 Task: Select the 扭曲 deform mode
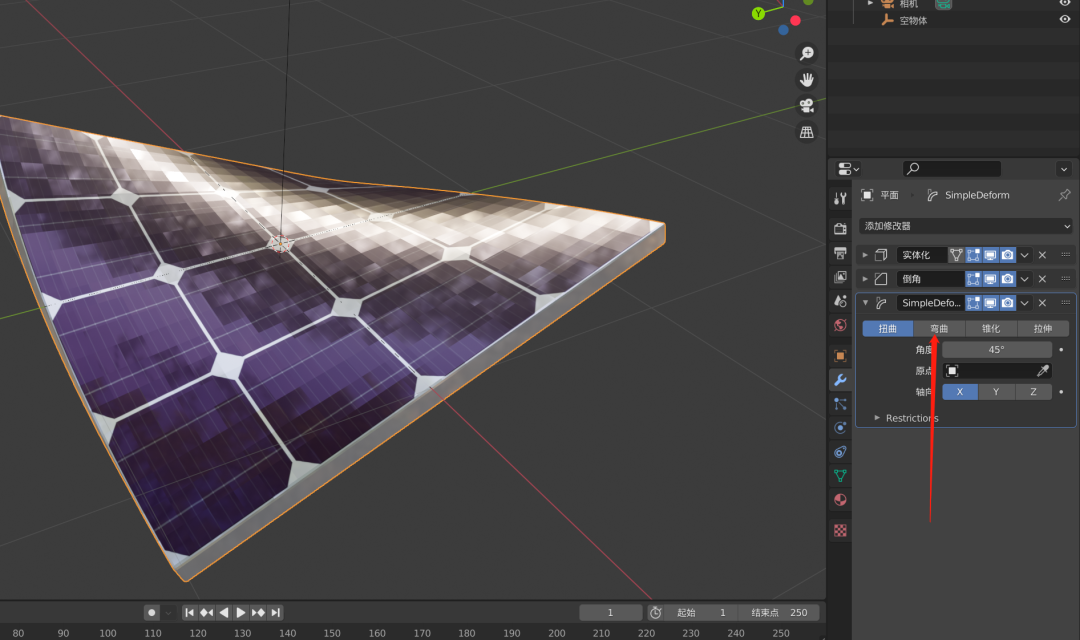click(888, 329)
